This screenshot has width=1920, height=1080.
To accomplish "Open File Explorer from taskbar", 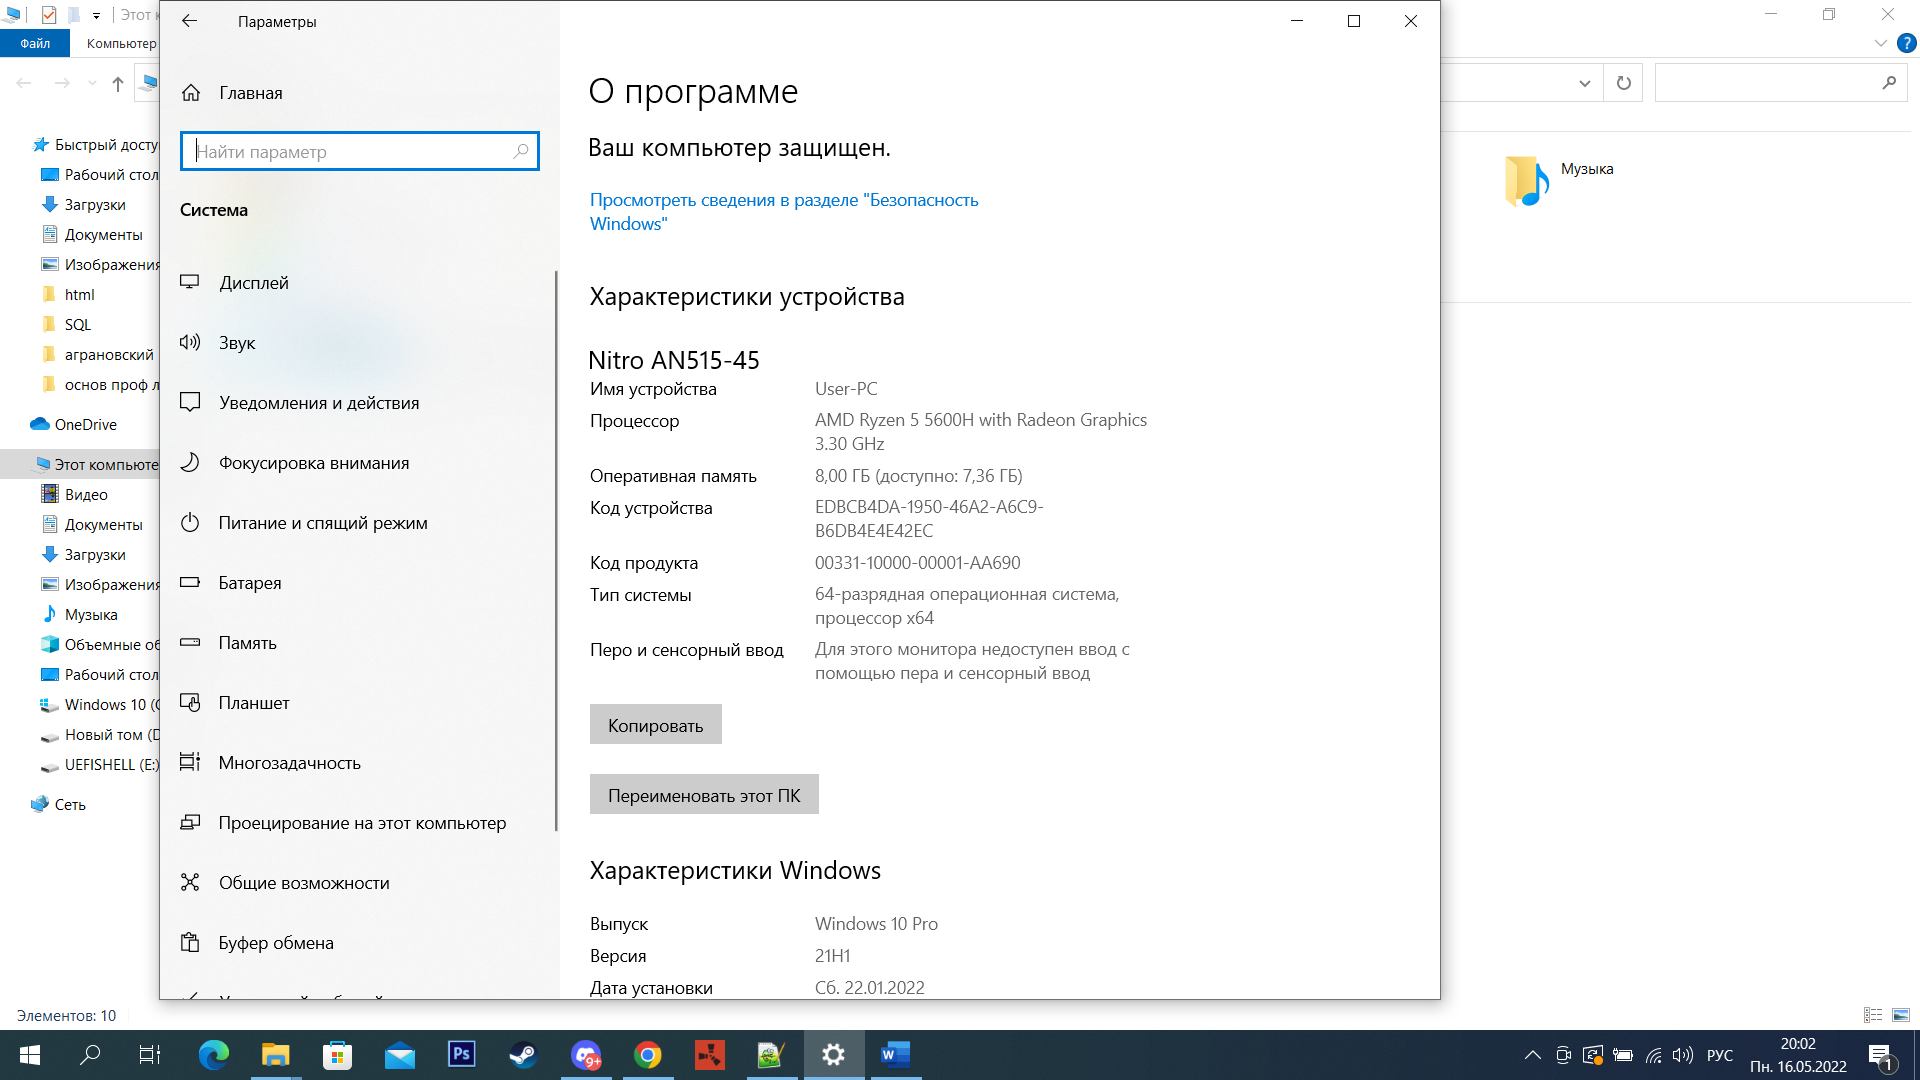I will pyautogui.click(x=275, y=1055).
